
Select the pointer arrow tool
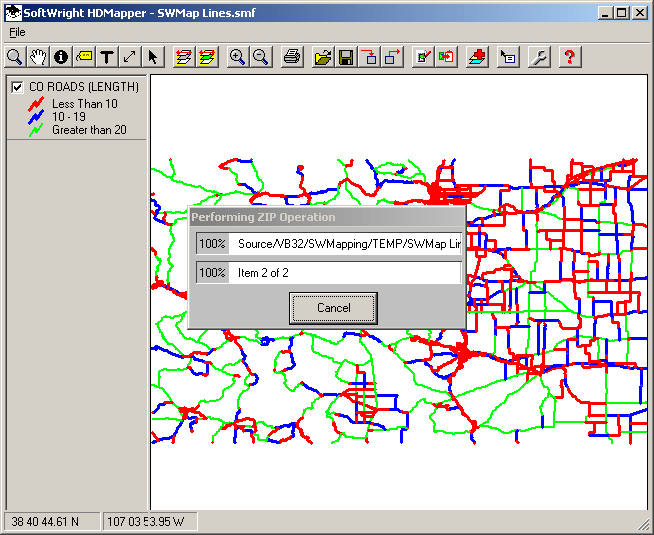[153, 57]
